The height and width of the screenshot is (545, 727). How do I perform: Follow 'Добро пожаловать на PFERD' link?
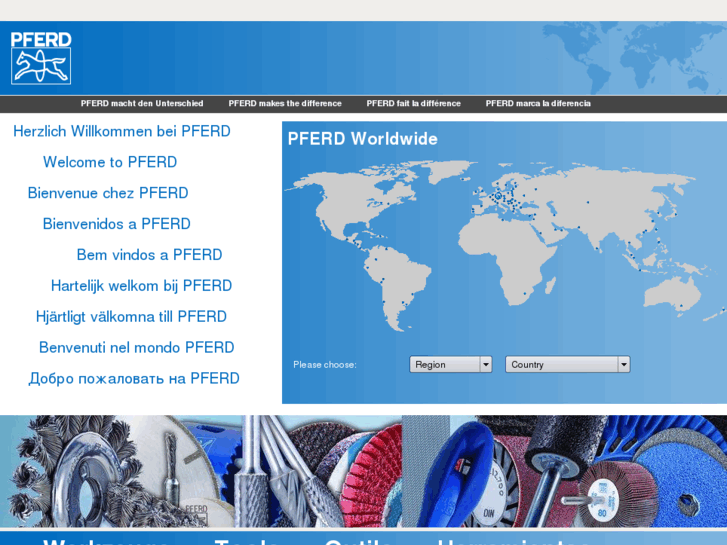[x=134, y=378]
